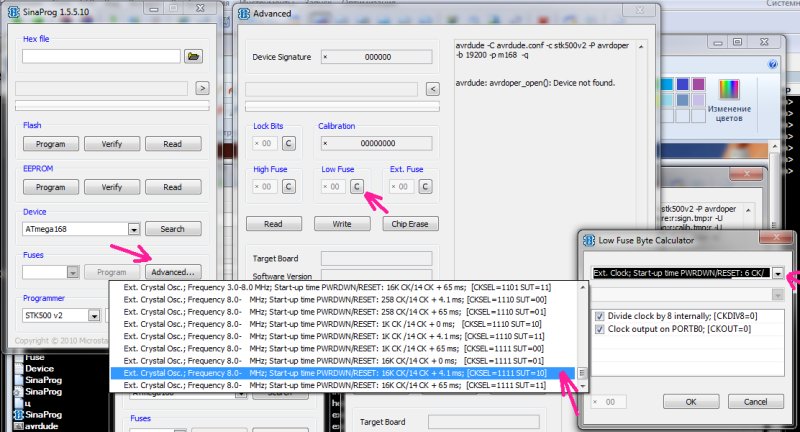Click Write button in Advanced window
This screenshot has width=800, height=432.
point(342,224)
